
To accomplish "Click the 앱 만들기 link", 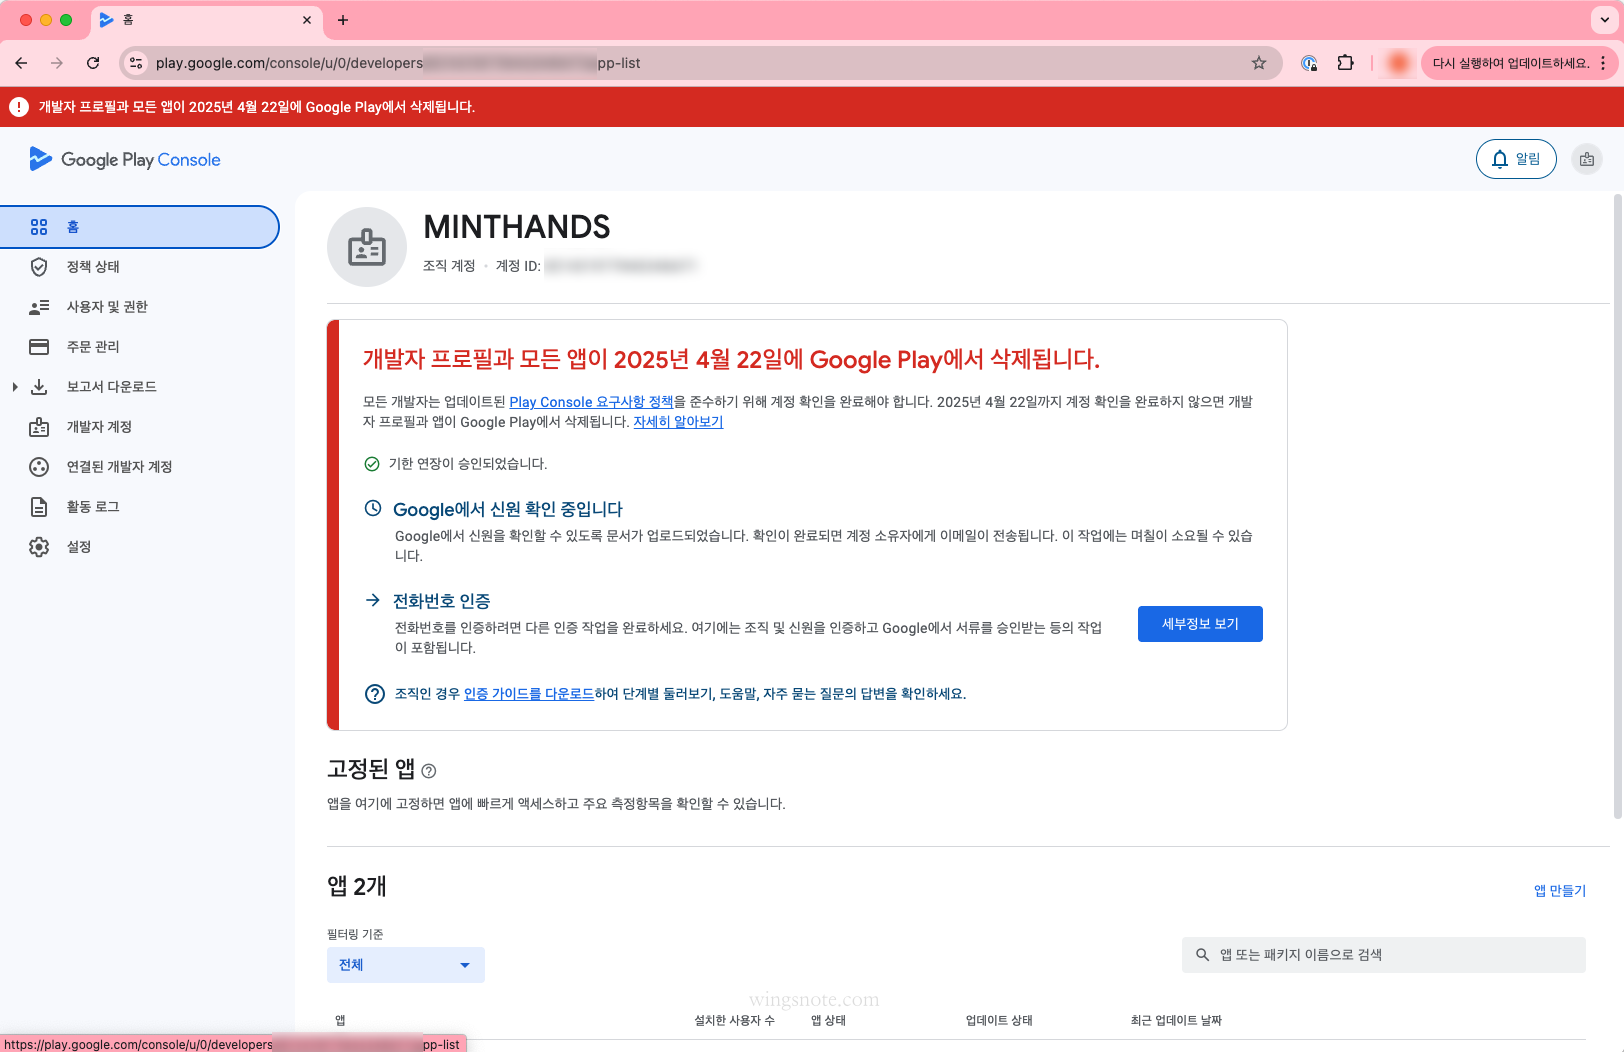I will [x=1560, y=891].
